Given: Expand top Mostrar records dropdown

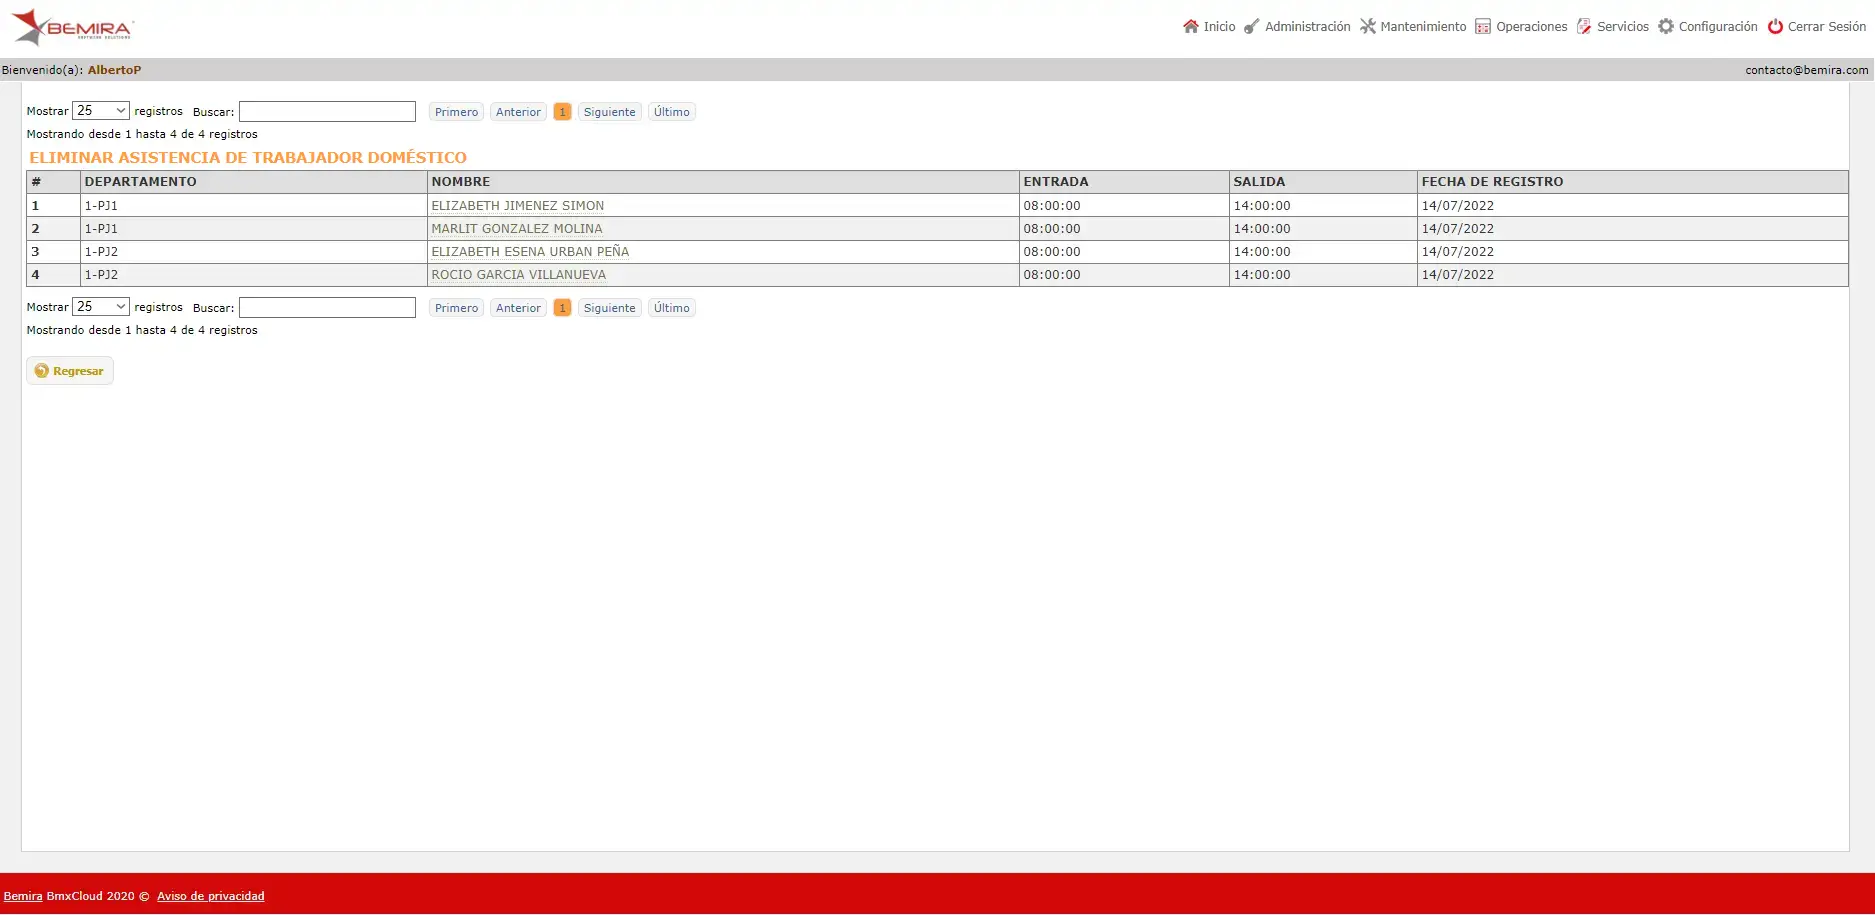Looking at the screenshot, I should (101, 111).
